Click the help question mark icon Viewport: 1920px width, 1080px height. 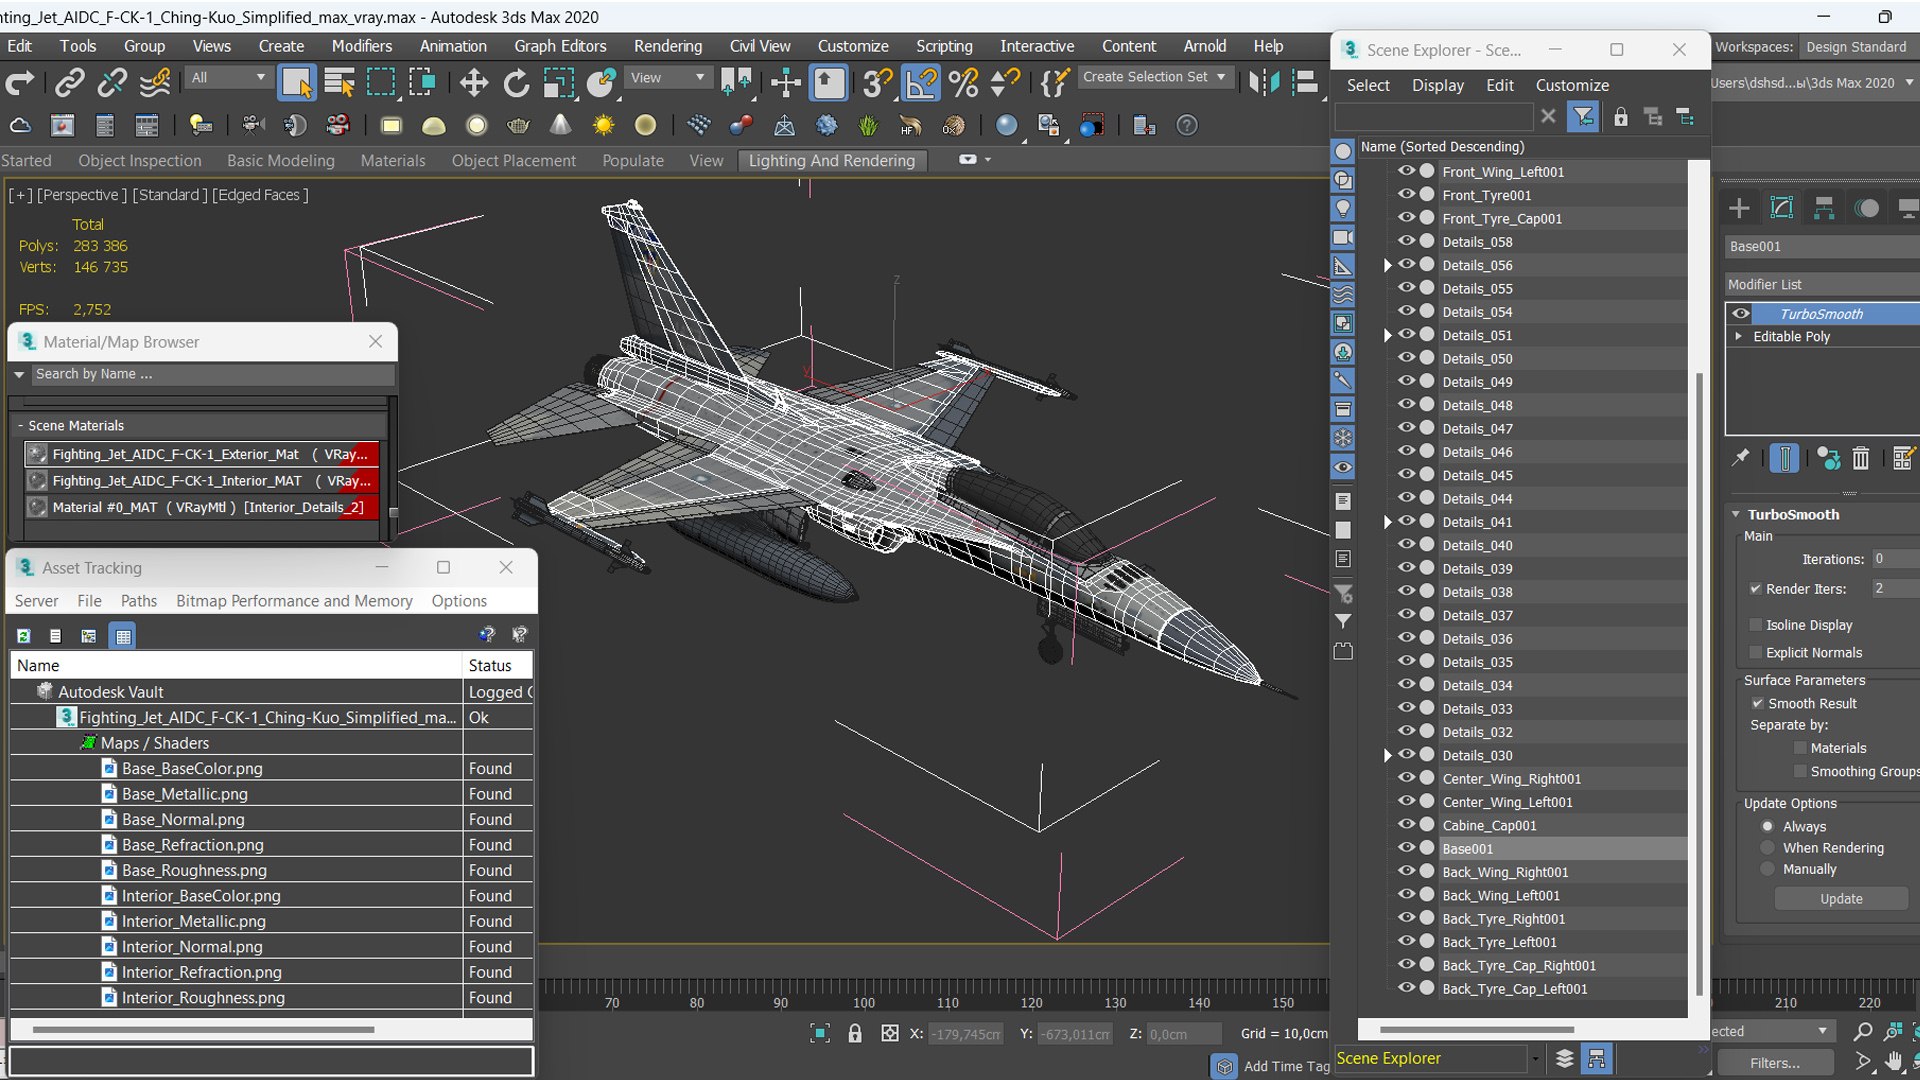pos(1186,126)
